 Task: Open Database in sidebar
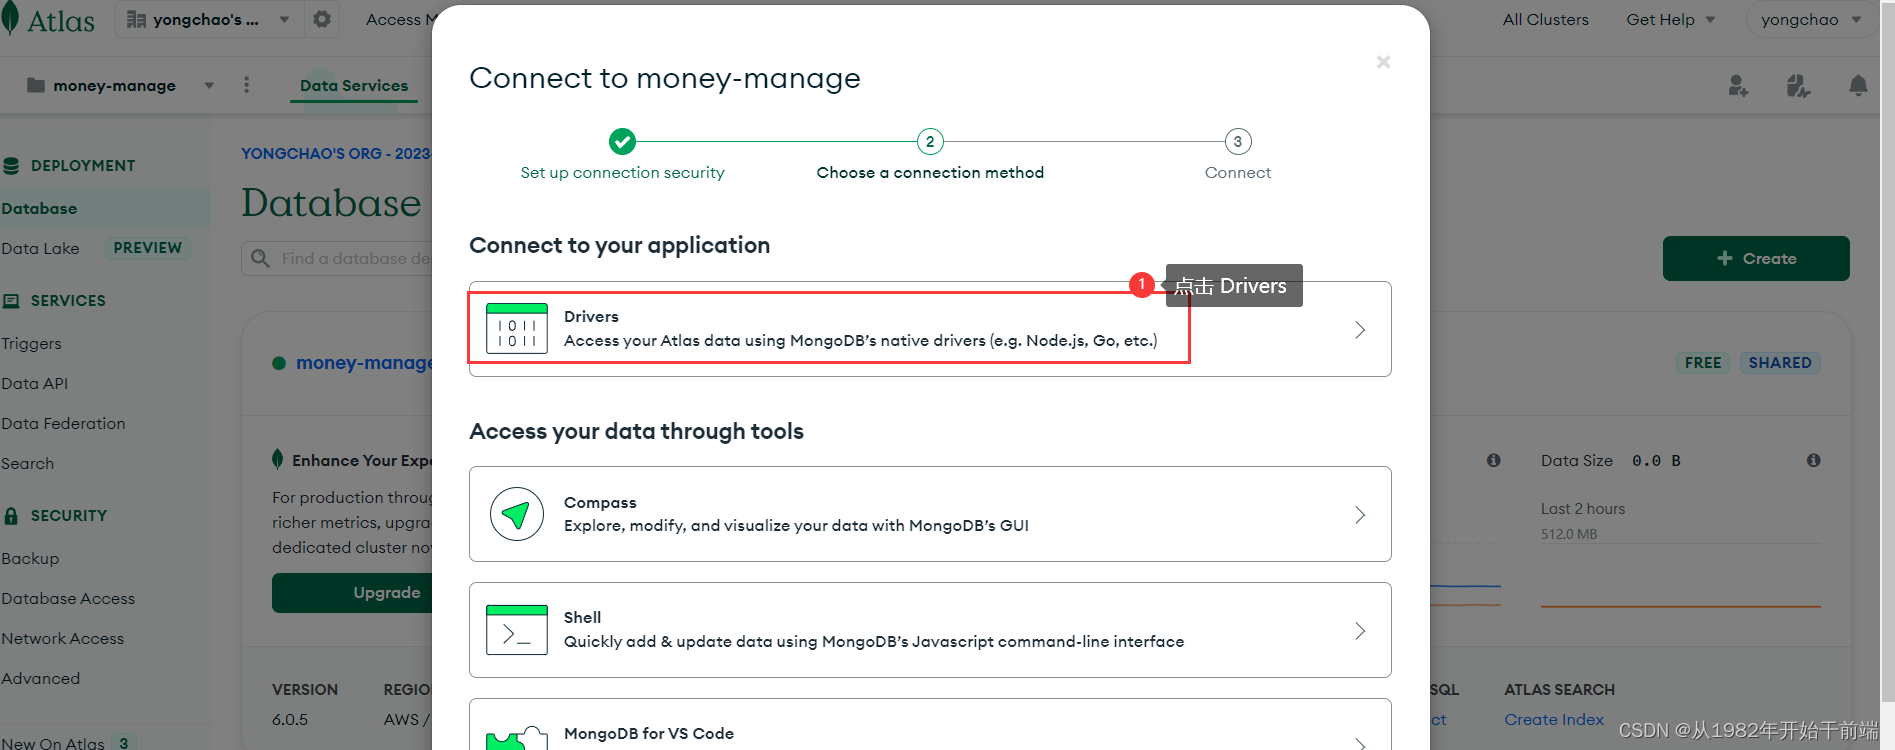click(39, 208)
